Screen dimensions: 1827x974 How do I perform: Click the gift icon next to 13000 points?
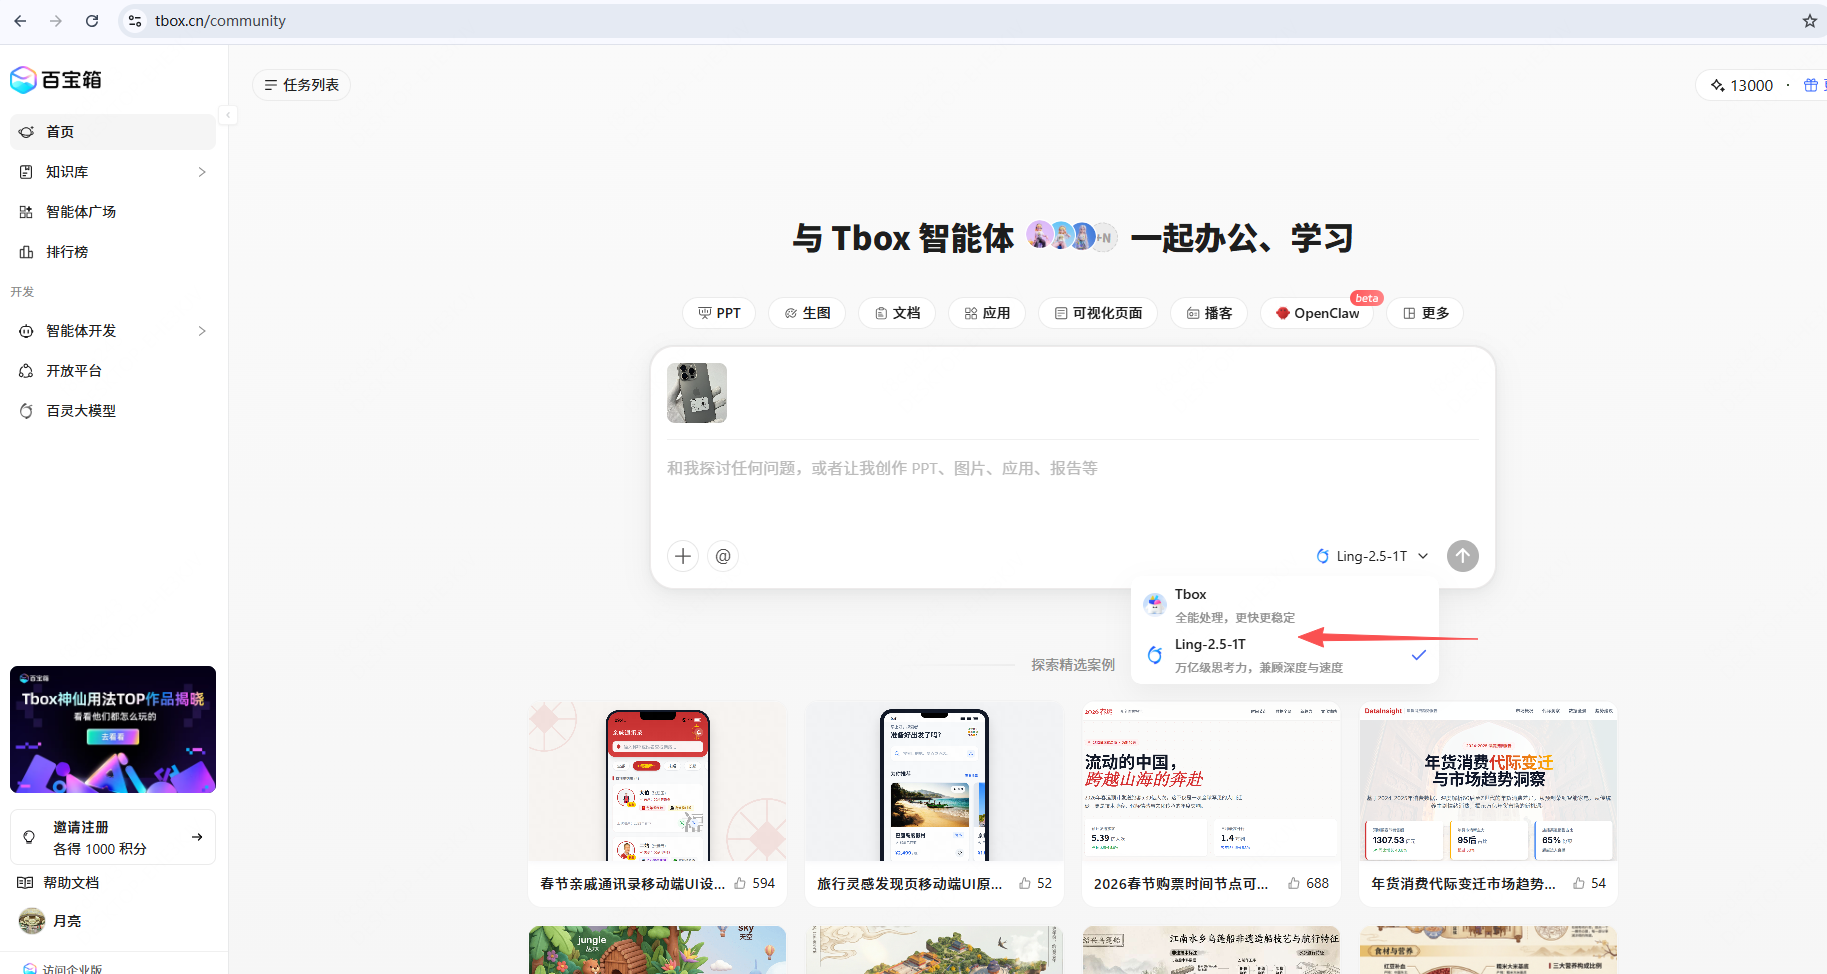(1810, 85)
